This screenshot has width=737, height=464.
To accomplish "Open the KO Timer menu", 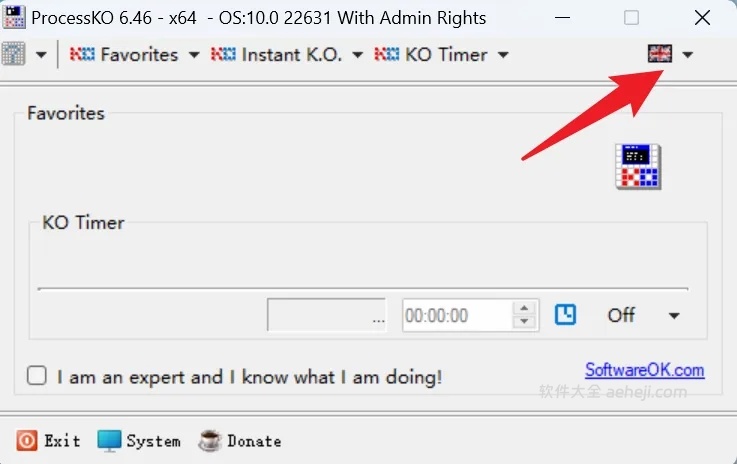I will tap(441, 54).
